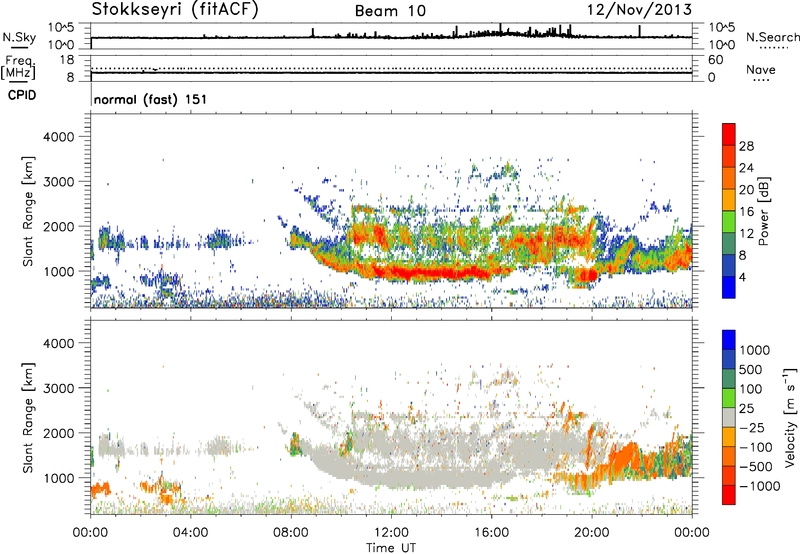Click 'Slant Range [km]' label of power panel
Screen dimensions: 800x554
tap(28, 211)
